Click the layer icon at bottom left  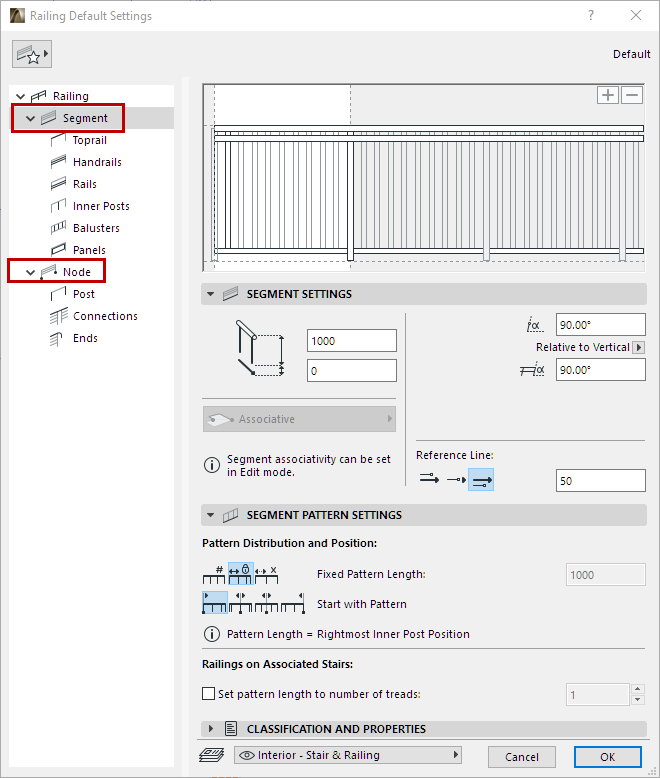click(212, 755)
